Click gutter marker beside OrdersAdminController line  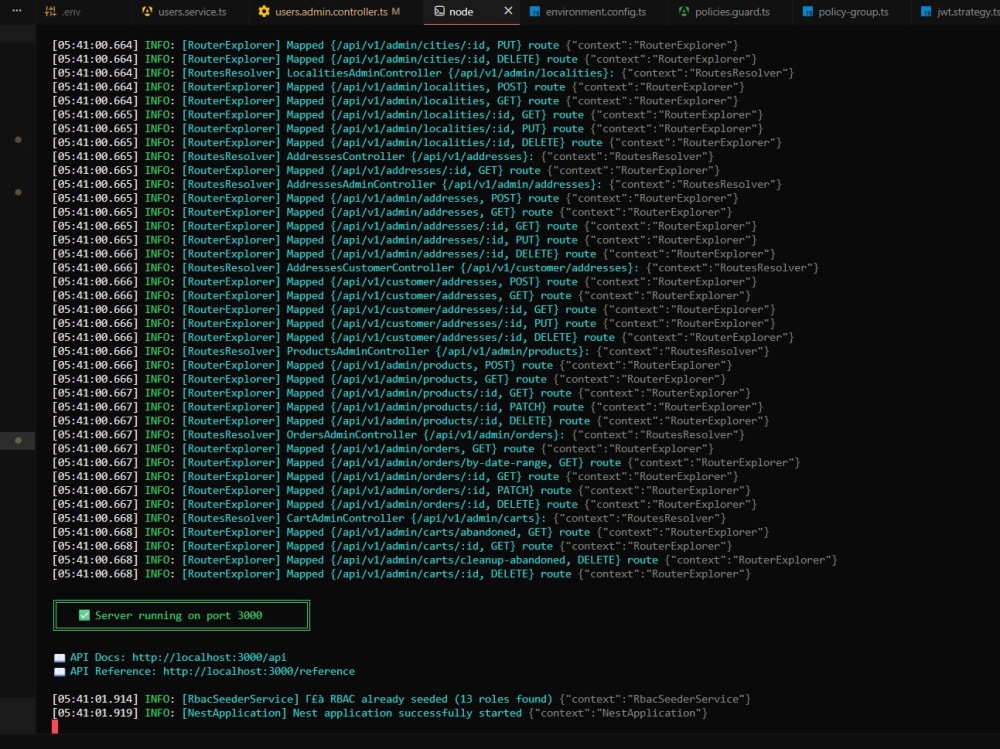(x=18, y=440)
